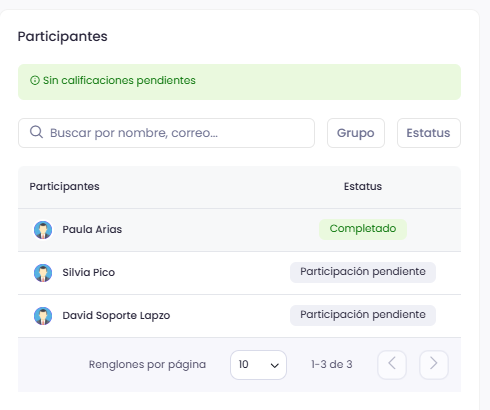Click the 1-3 de 3 pagination text
The image size is (490, 410).
(x=332, y=364)
